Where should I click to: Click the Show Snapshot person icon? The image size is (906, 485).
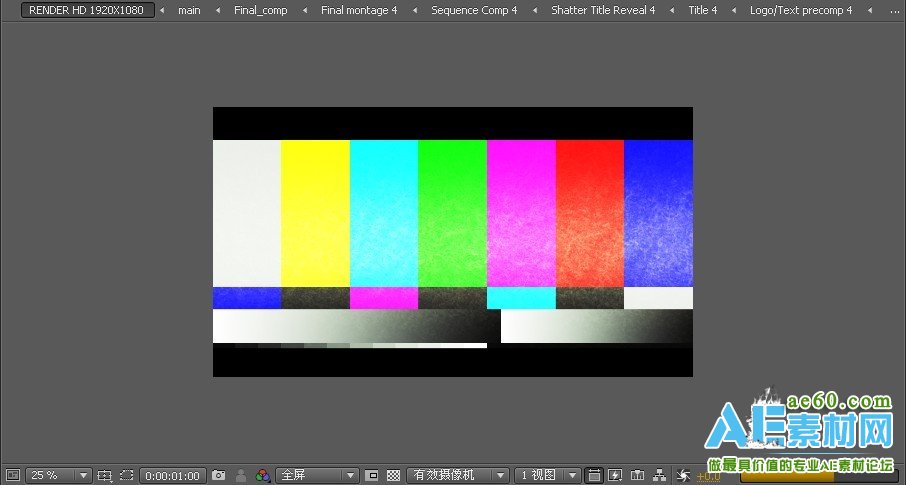coord(240,475)
